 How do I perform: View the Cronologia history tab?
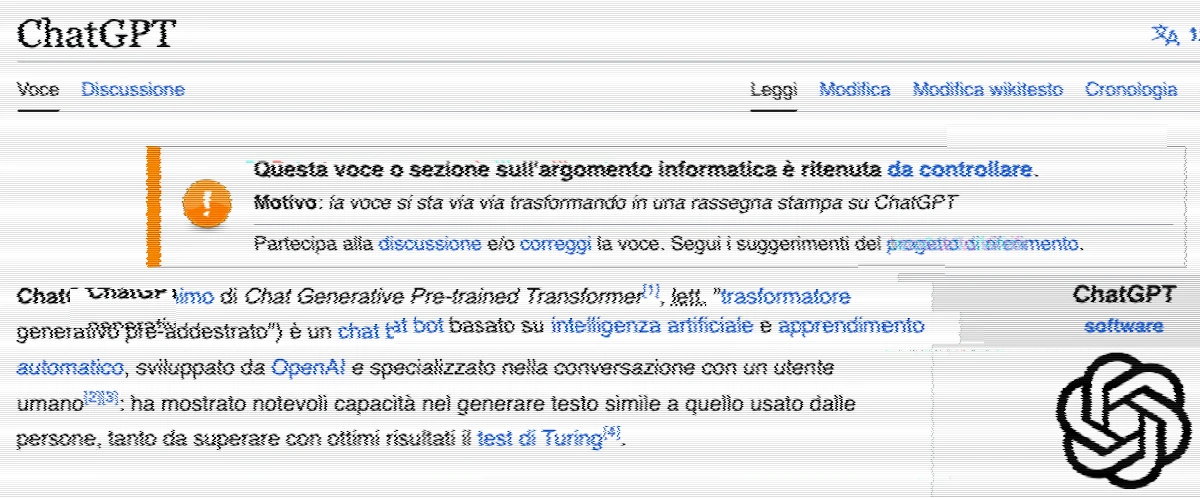click(x=1131, y=90)
